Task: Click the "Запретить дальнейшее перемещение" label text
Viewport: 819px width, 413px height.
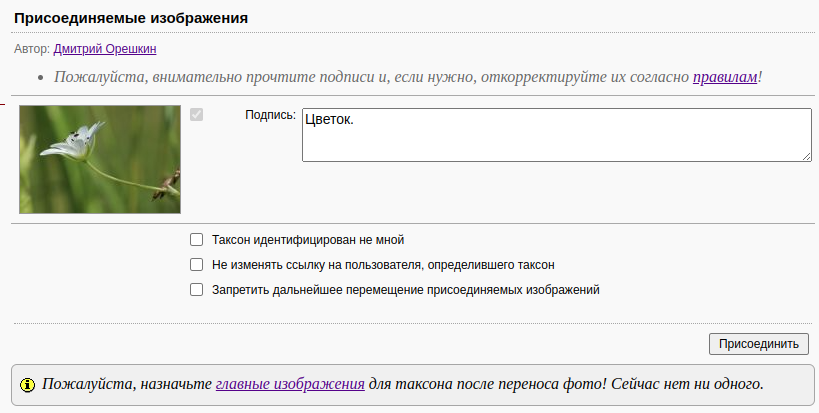Action: pyautogui.click(x=405, y=290)
